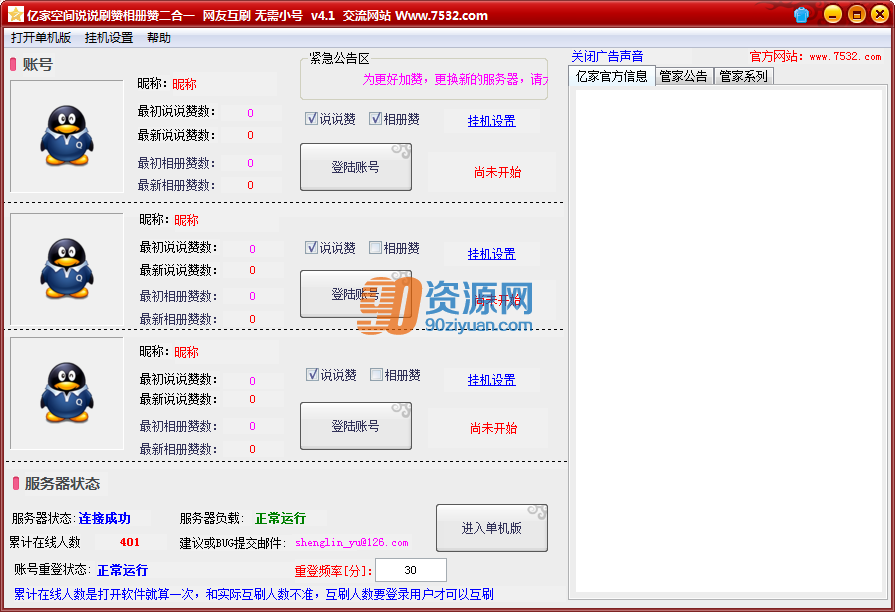Click inside the white 亿家官方信息 content panel
The height and width of the screenshot is (612, 895).
coord(728,341)
